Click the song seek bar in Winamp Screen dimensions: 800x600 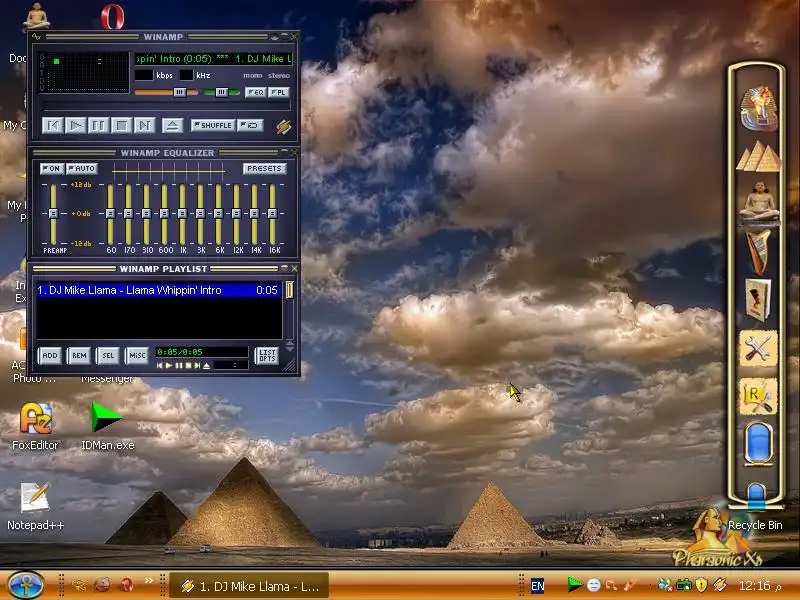[x=166, y=106]
